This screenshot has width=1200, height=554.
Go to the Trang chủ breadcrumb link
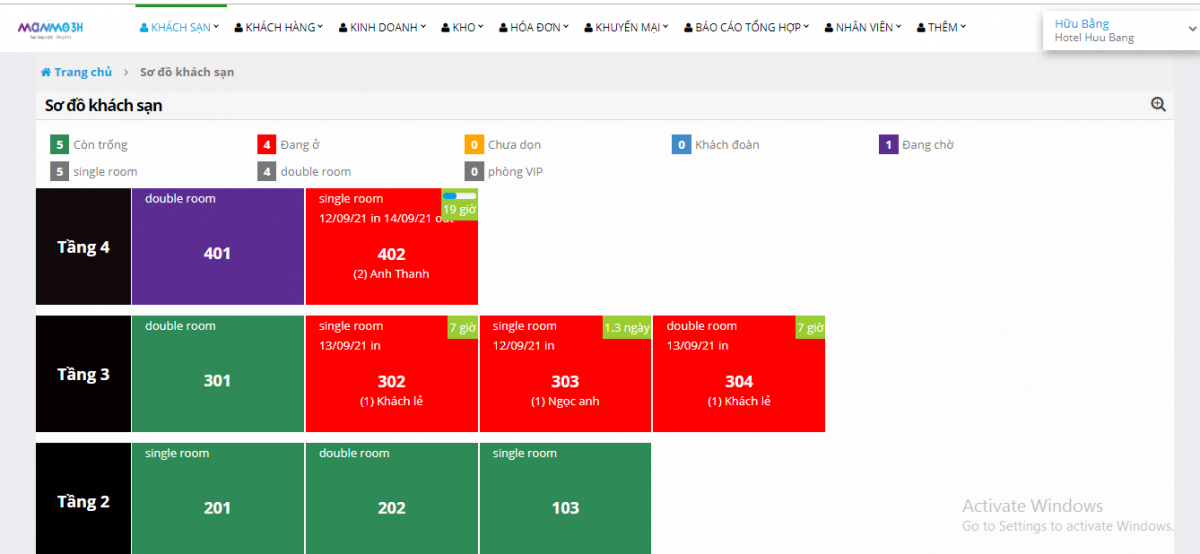(x=83, y=72)
